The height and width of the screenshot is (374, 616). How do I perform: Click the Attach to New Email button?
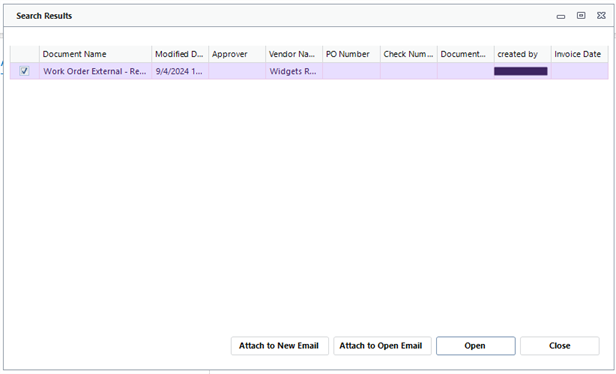[x=279, y=346]
